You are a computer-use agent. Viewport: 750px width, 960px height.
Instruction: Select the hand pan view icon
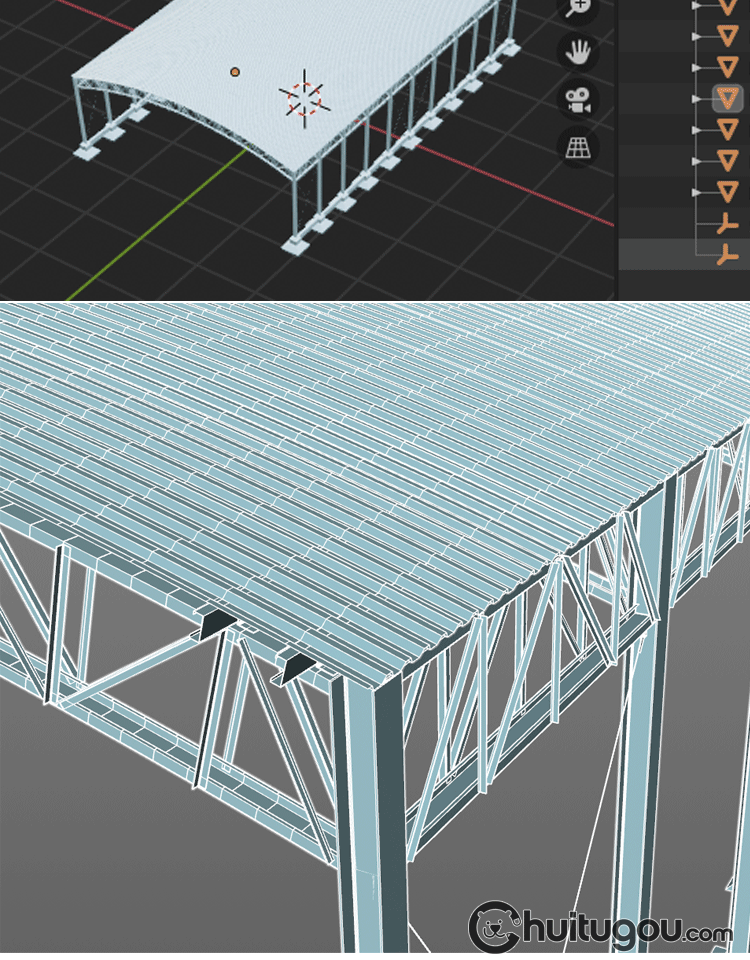point(578,52)
